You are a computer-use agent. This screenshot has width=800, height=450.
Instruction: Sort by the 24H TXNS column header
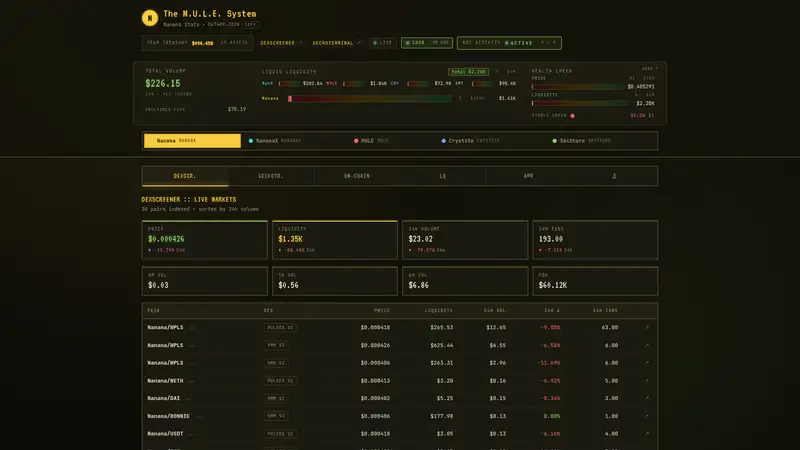[605, 311]
